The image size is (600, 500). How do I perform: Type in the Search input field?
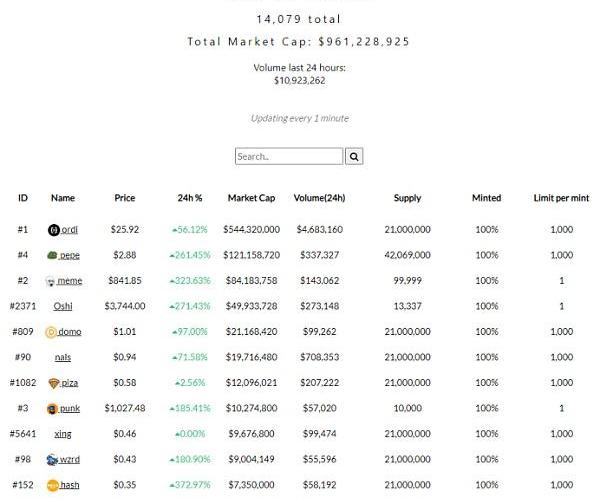coord(288,157)
